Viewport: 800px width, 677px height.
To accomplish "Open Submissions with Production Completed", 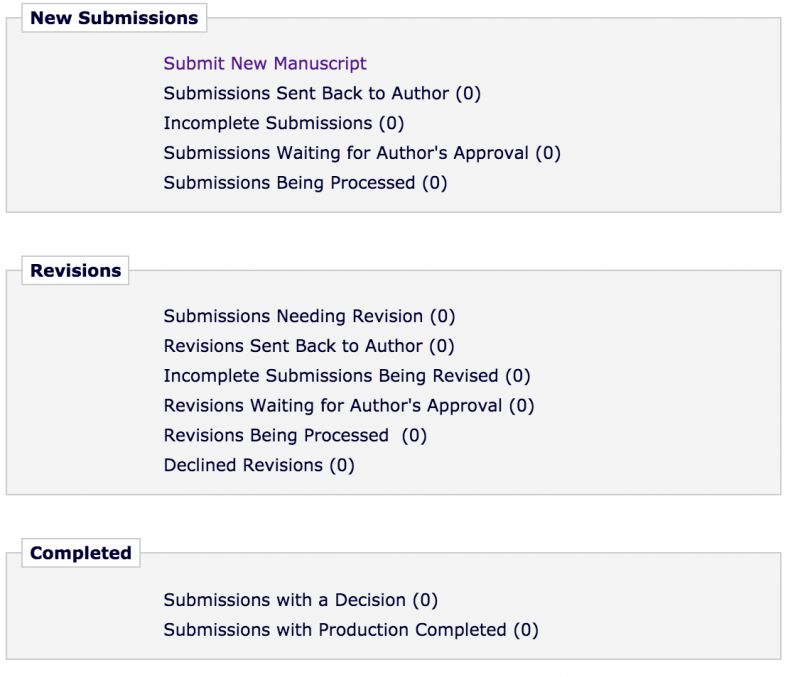I will click(351, 631).
